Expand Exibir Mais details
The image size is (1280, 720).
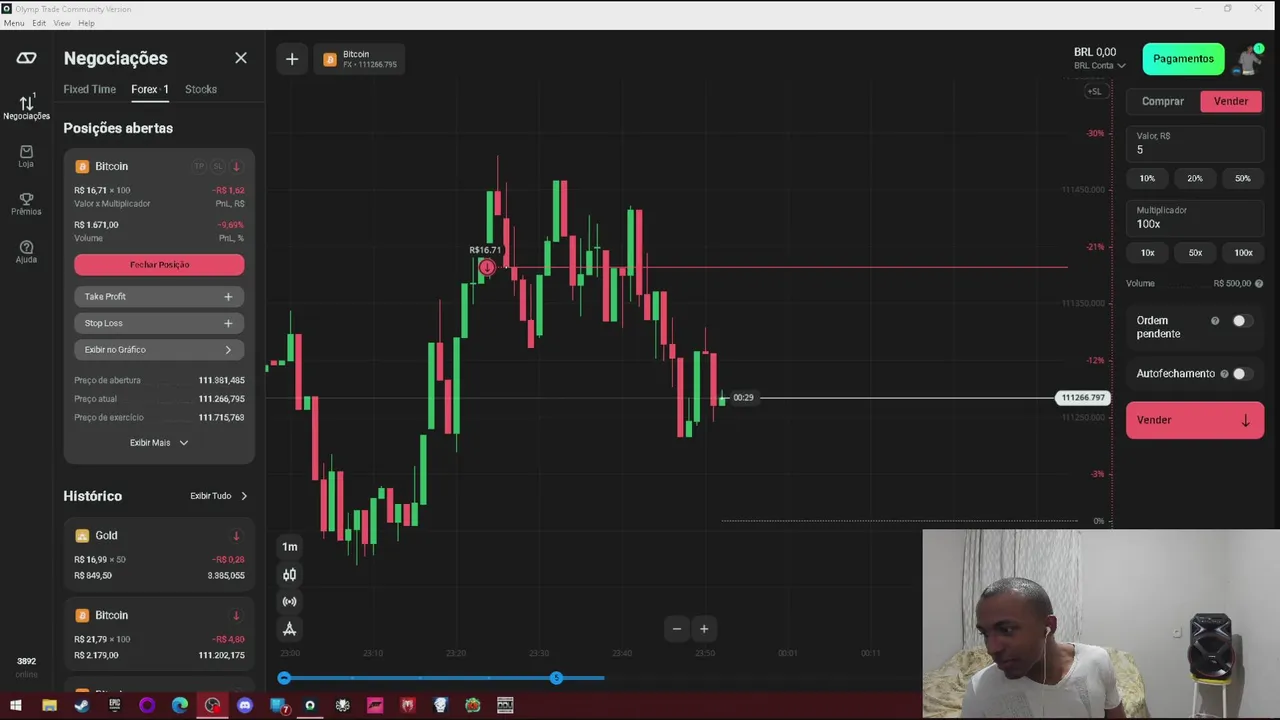(x=159, y=442)
